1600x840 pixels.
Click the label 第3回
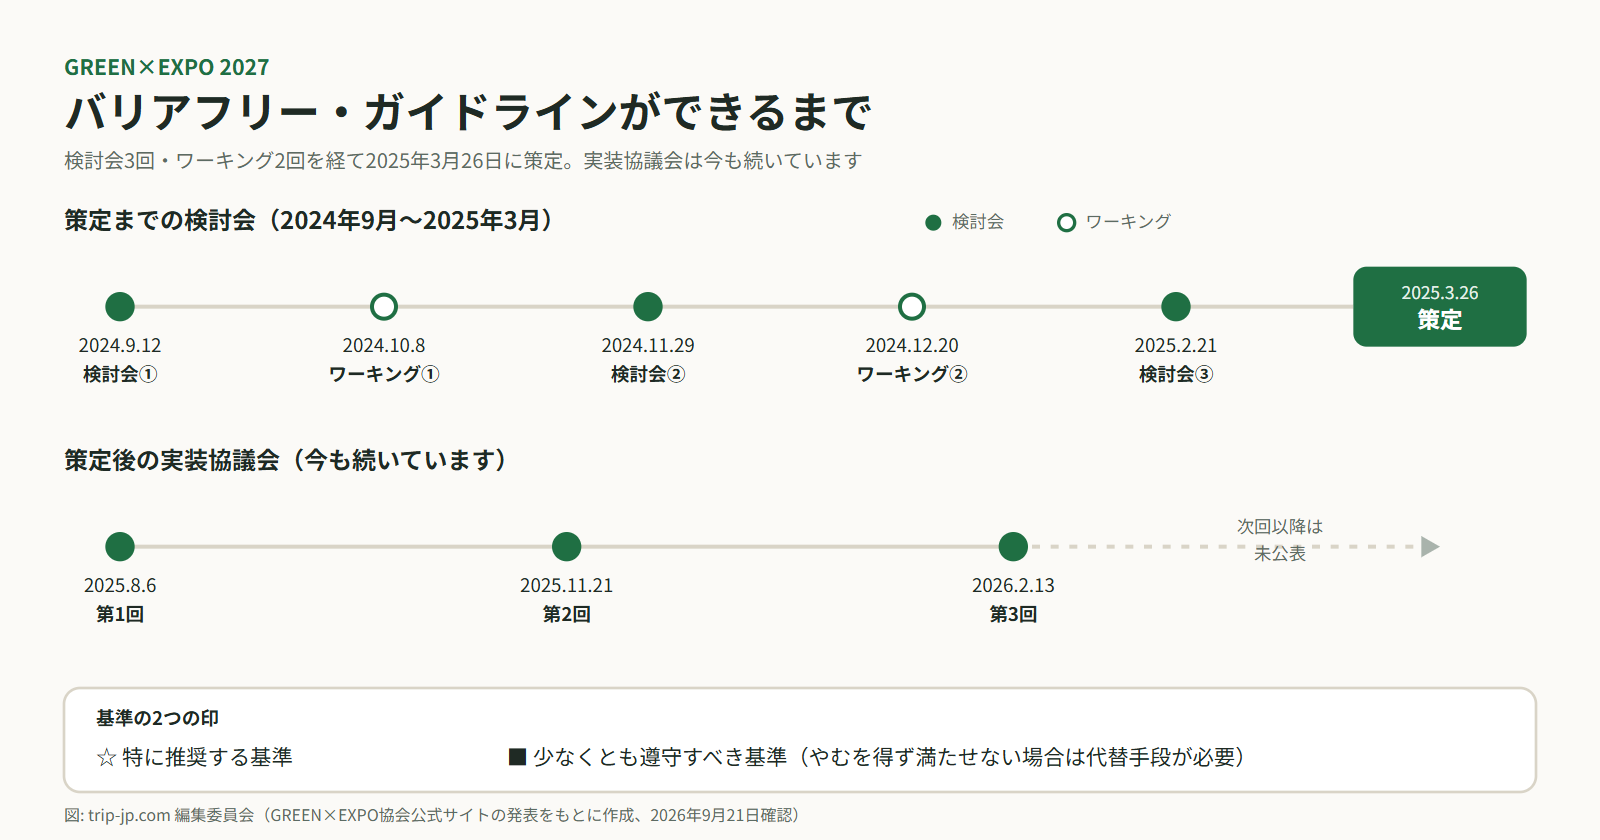[1013, 614]
